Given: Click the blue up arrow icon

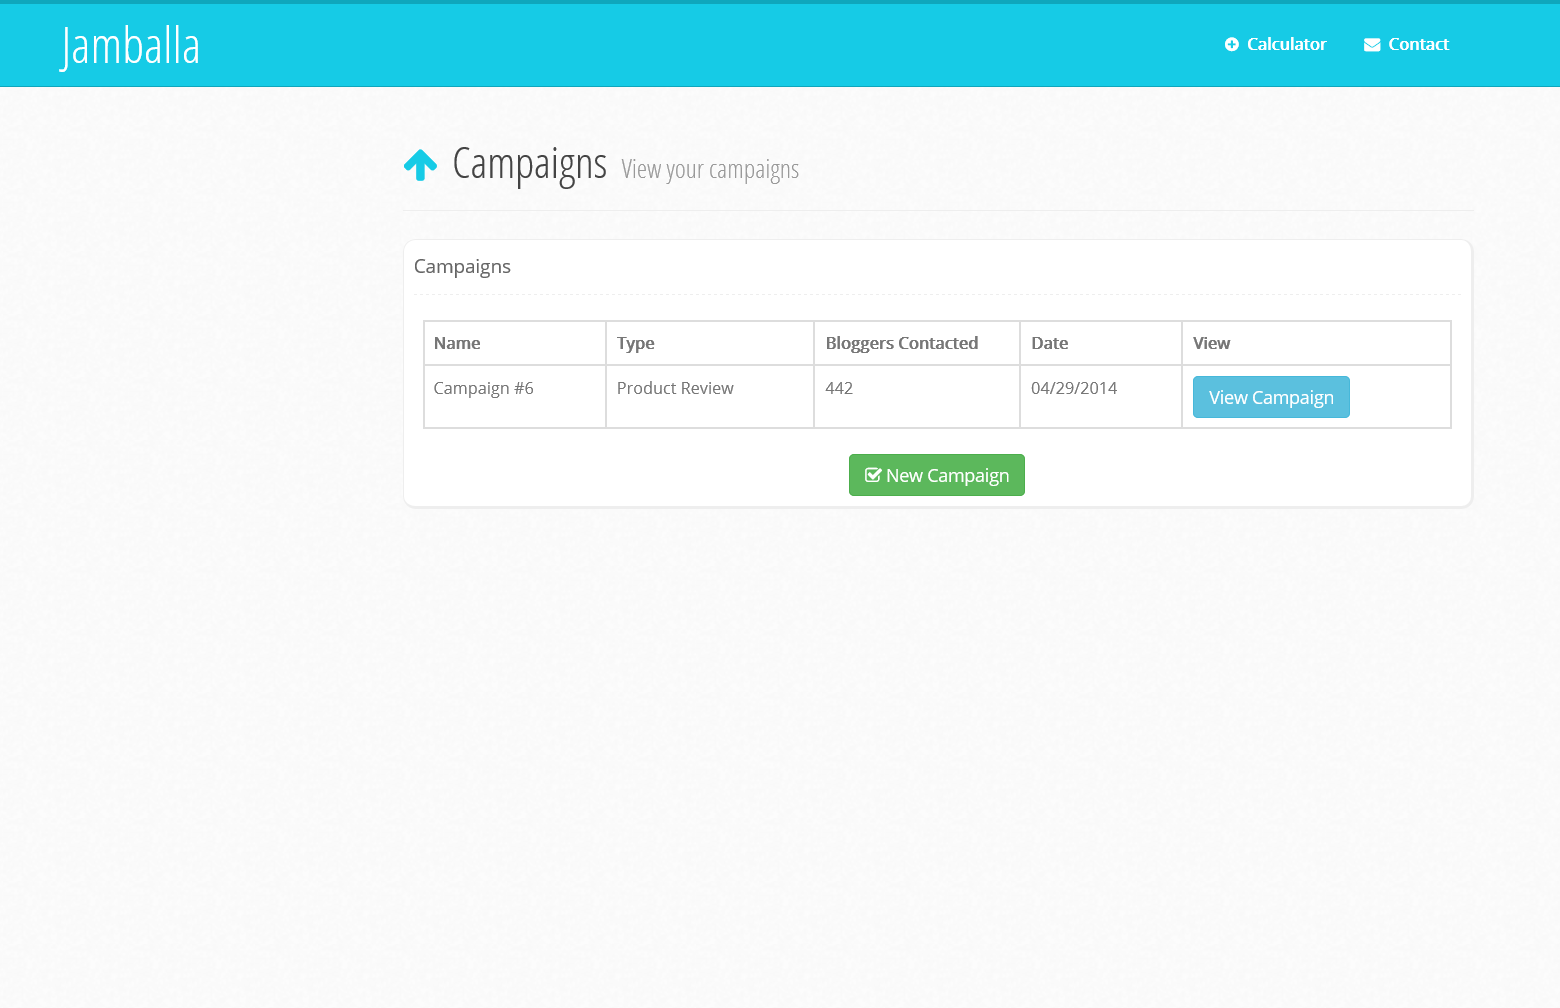Looking at the screenshot, I should 420,165.
